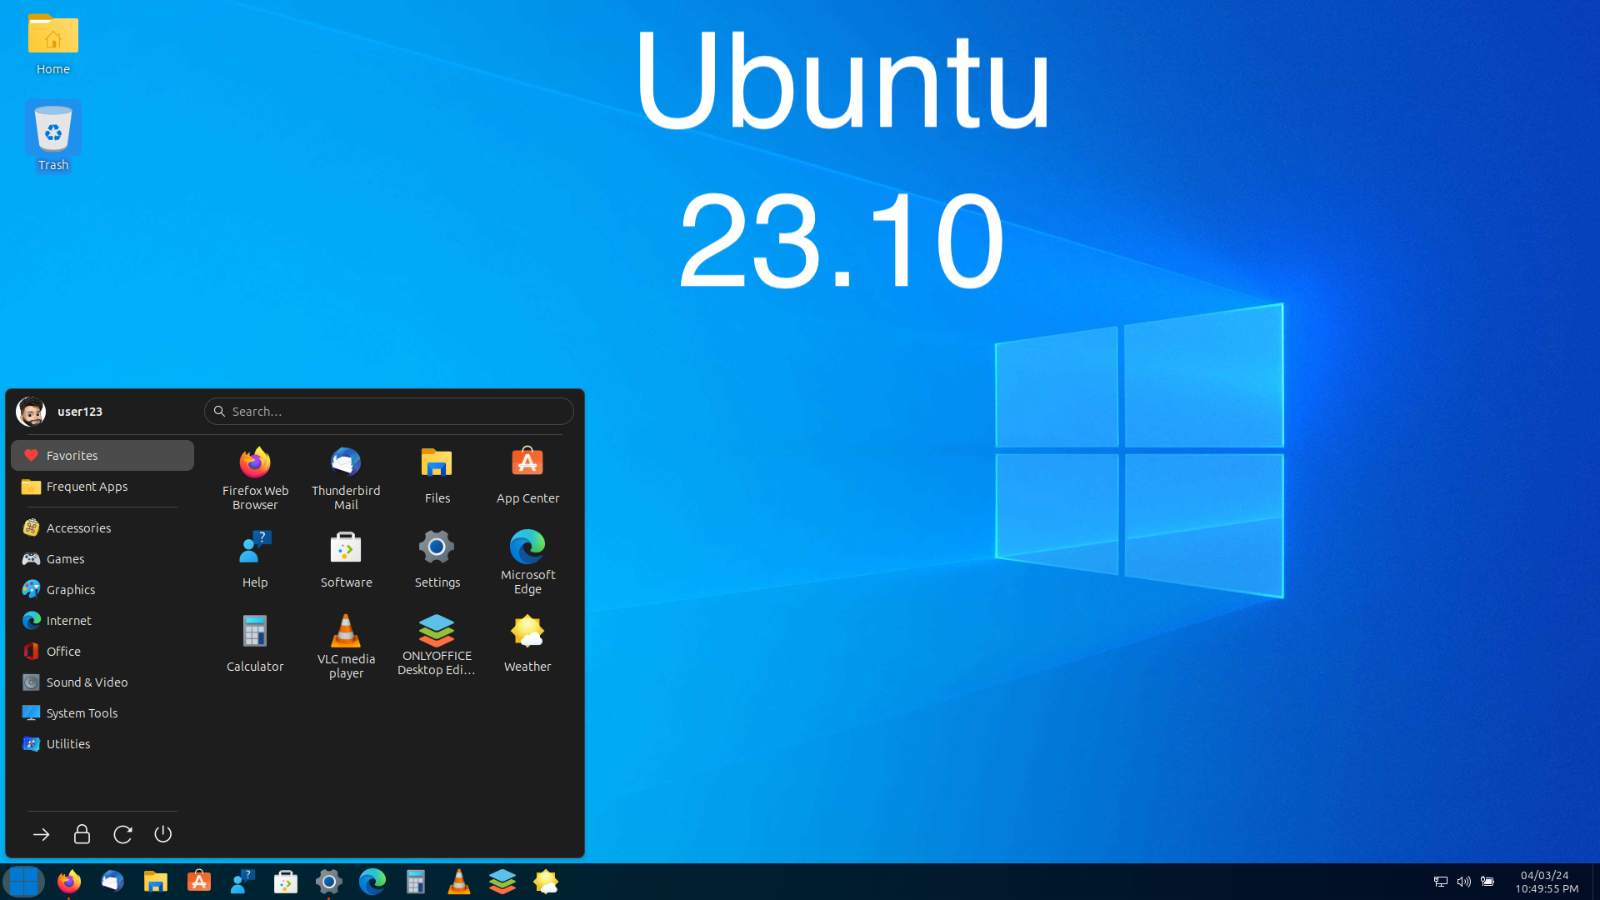Image resolution: width=1600 pixels, height=900 pixels.
Task: Launch VLC media player from the menu grid
Action: tap(346, 646)
